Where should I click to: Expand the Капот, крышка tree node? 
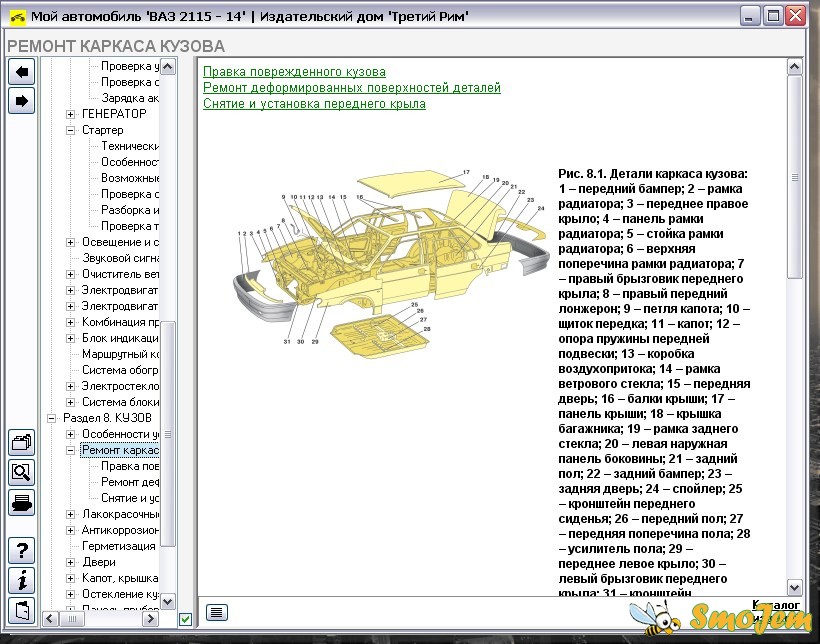[71, 578]
